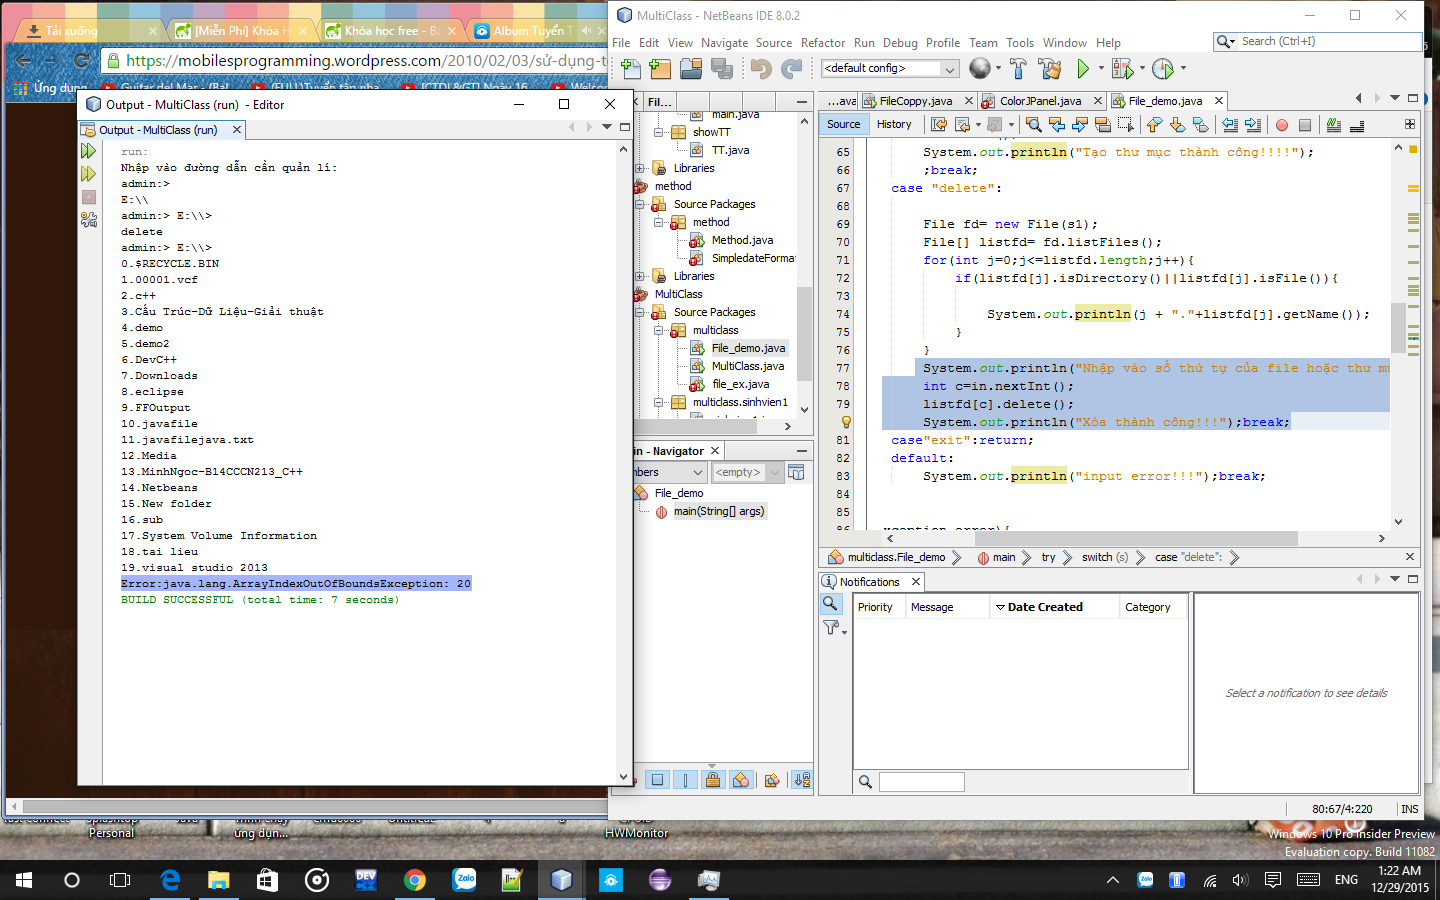Open the Navigator Members view dropdown
Viewport: 1440px width, 900px height.
pyautogui.click(x=698, y=472)
